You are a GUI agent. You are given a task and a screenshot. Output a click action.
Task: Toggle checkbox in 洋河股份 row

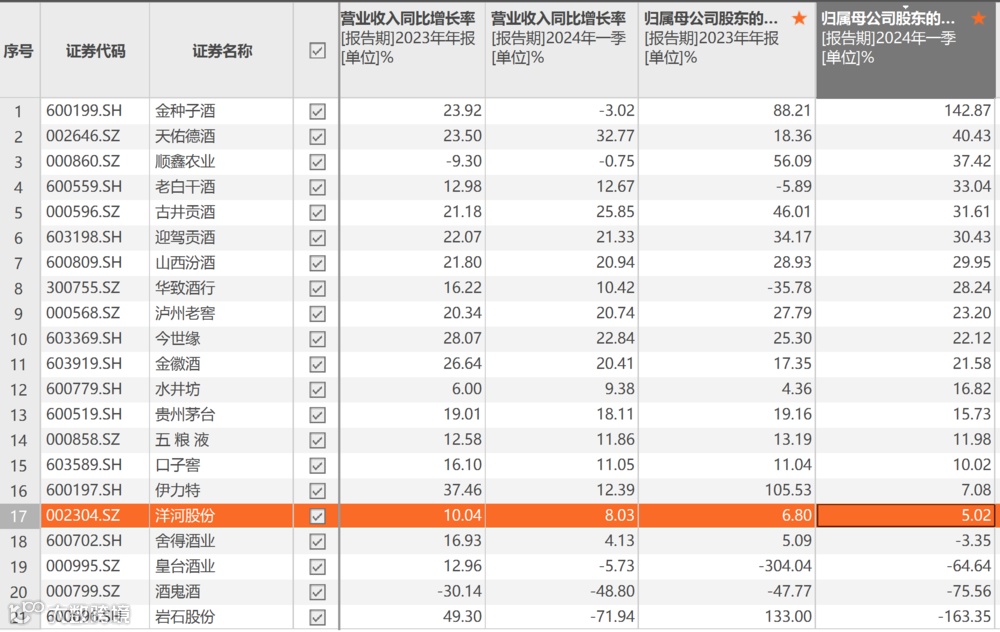tap(317, 516)
